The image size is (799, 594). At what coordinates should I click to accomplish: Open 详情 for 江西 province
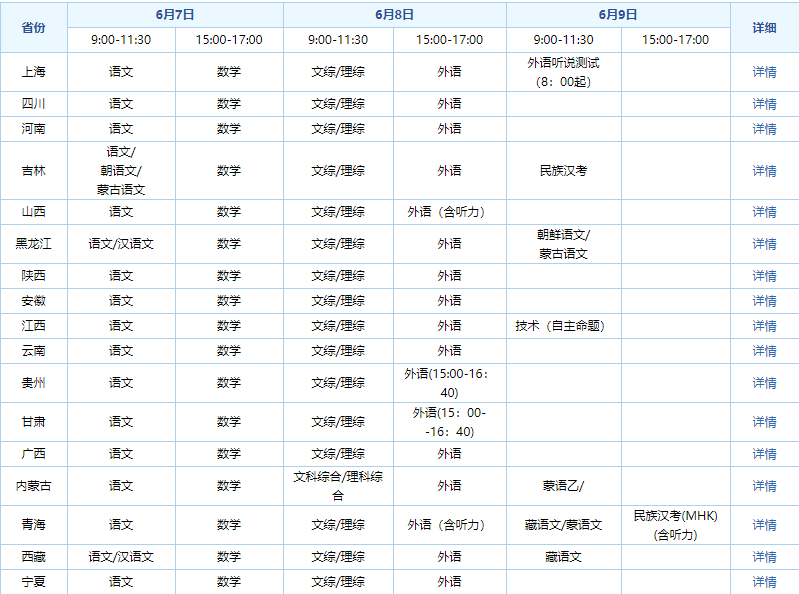tap(764, 326)
